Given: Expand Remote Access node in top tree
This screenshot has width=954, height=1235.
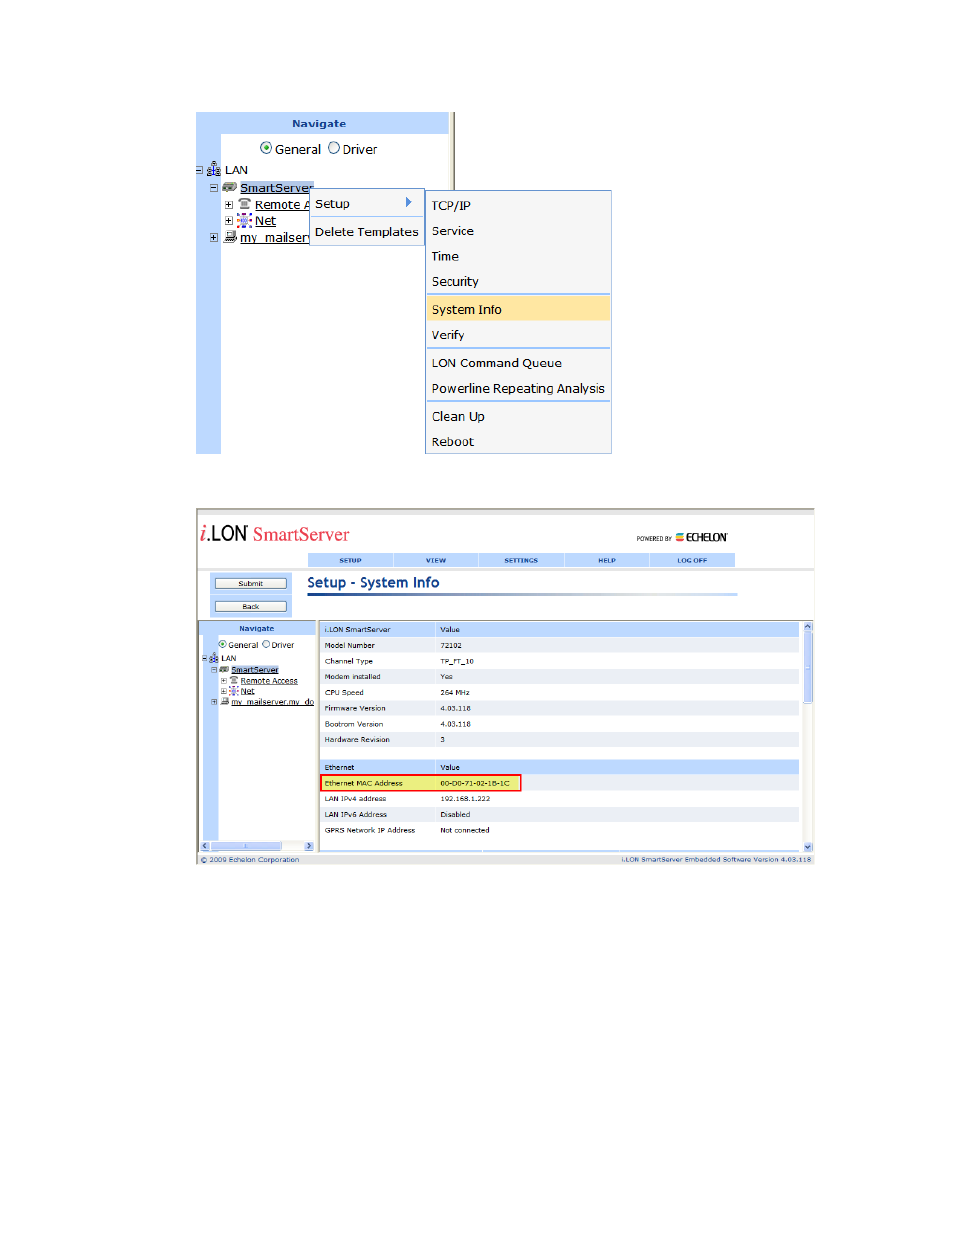Looking at the screenshot, I should 228,204.
